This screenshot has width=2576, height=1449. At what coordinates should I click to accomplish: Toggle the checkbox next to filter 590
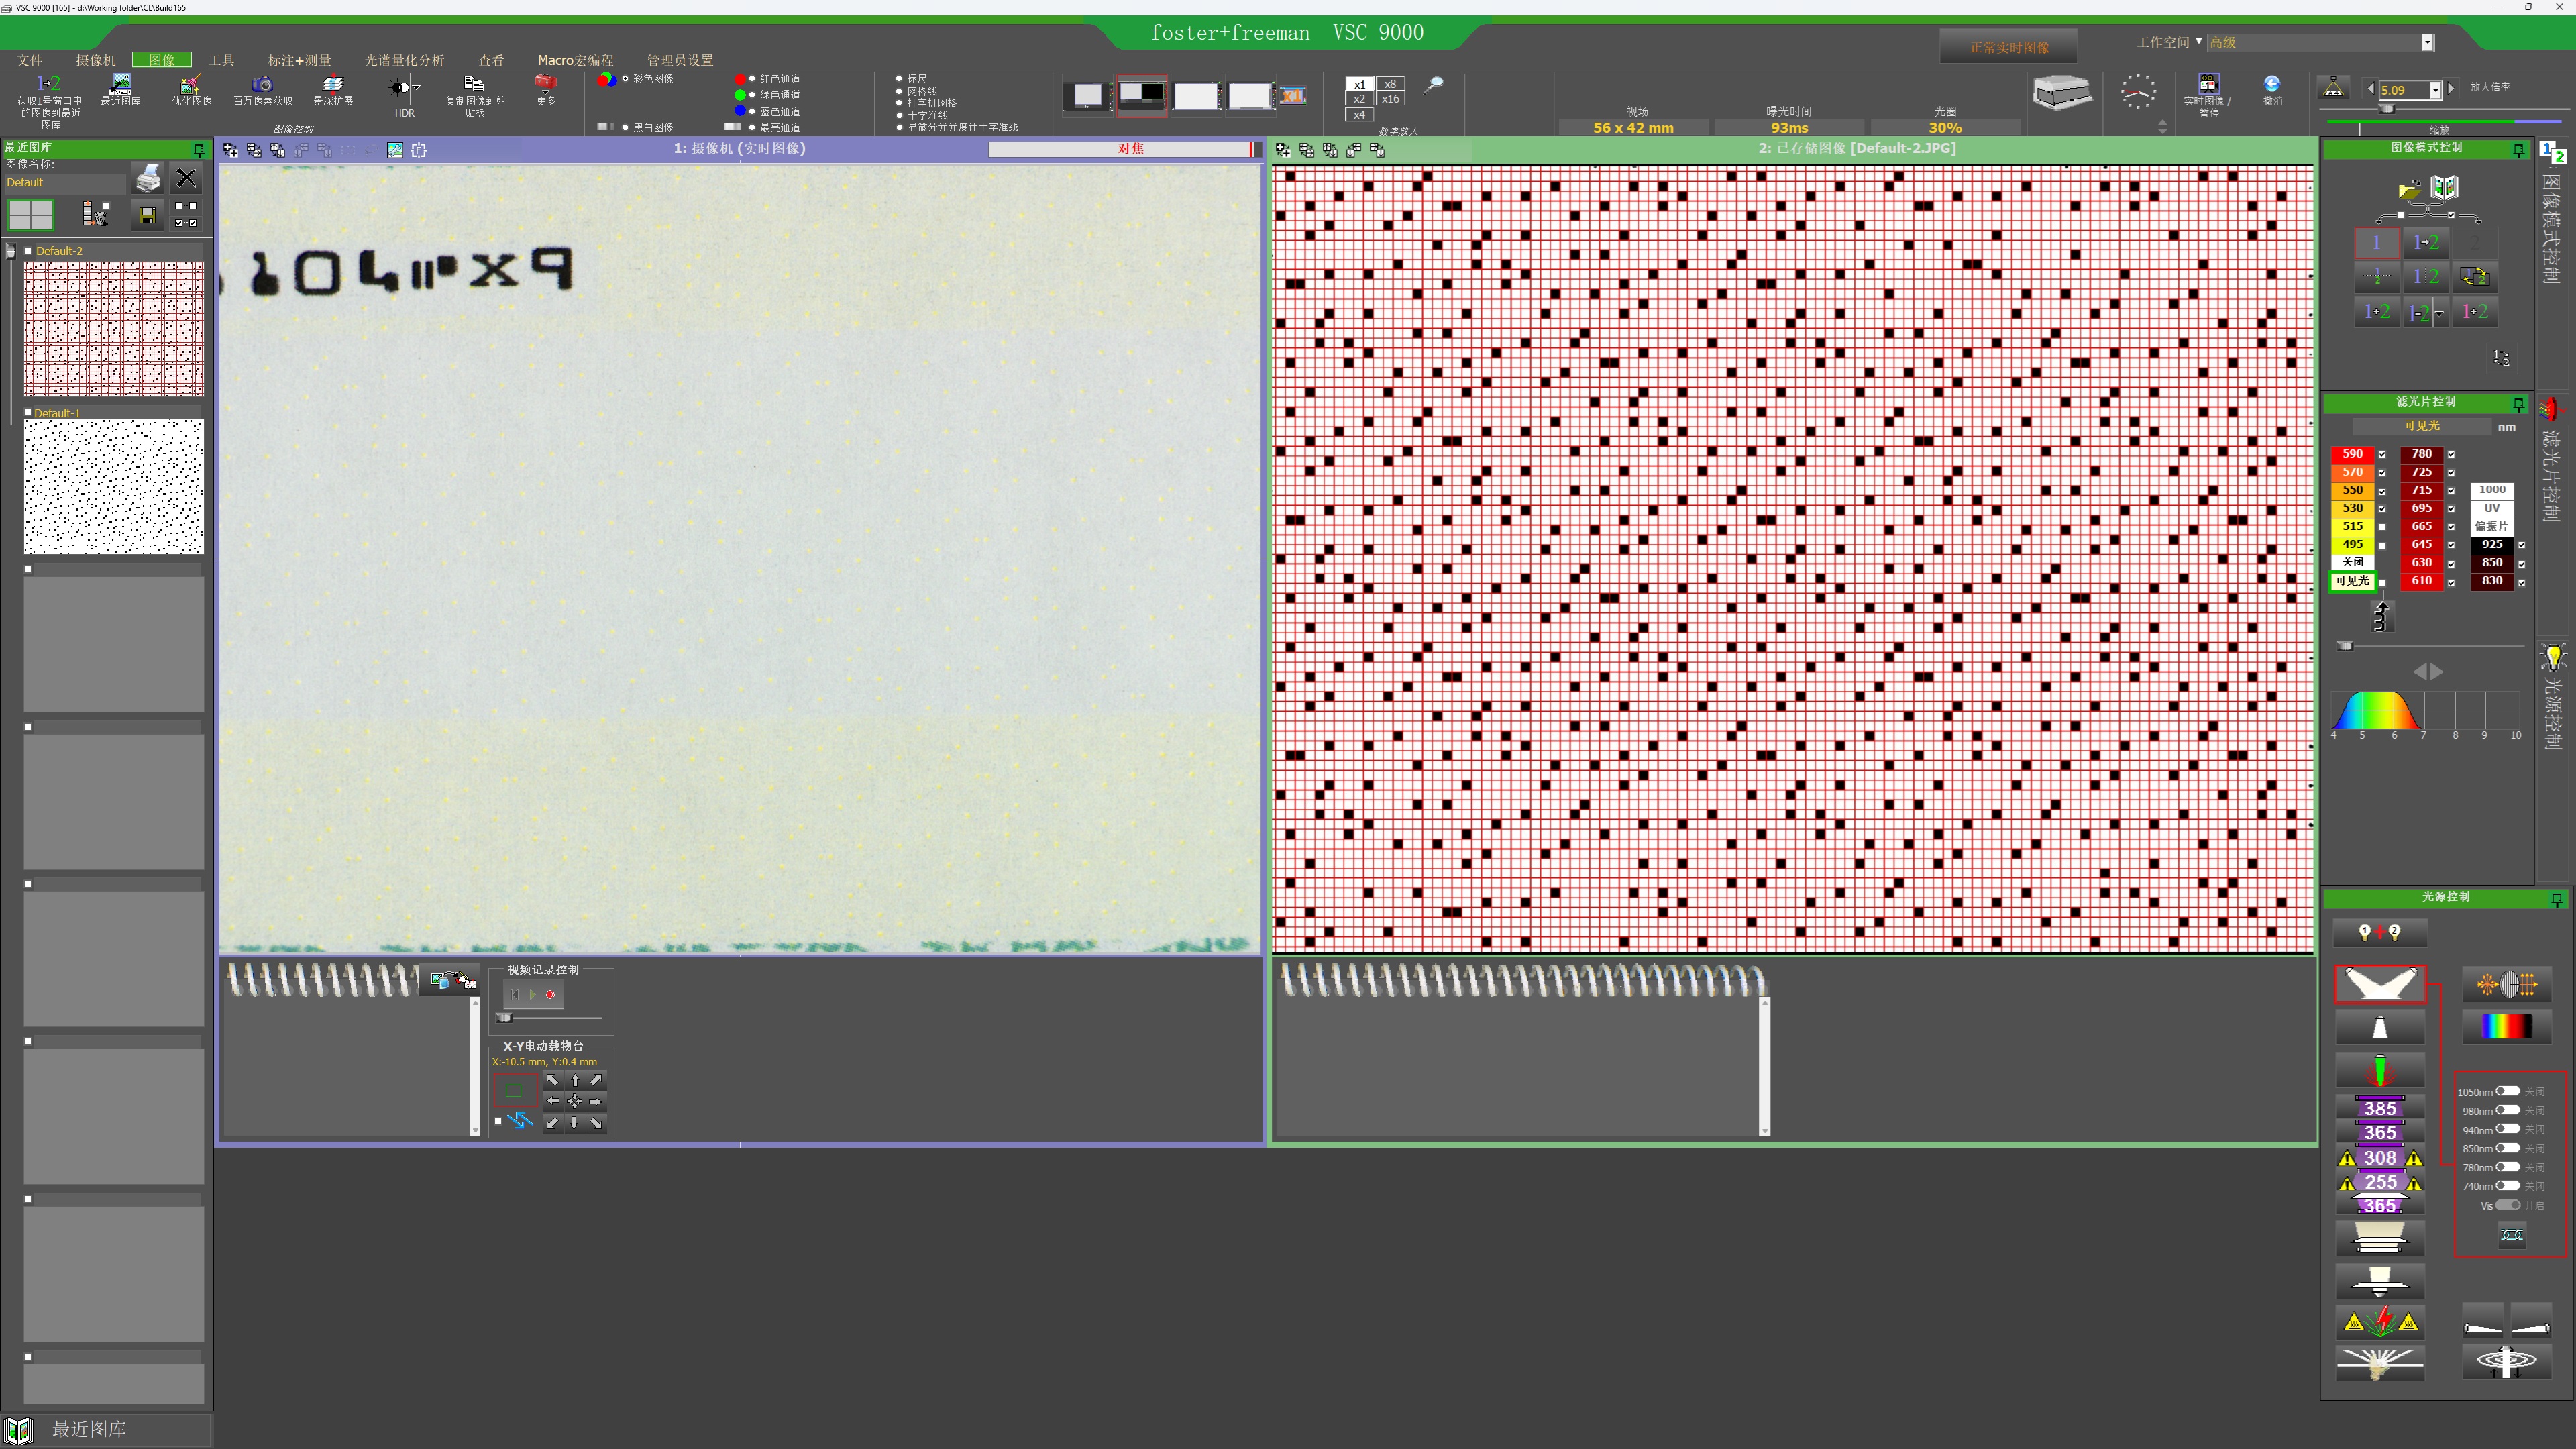point(2382,454)
